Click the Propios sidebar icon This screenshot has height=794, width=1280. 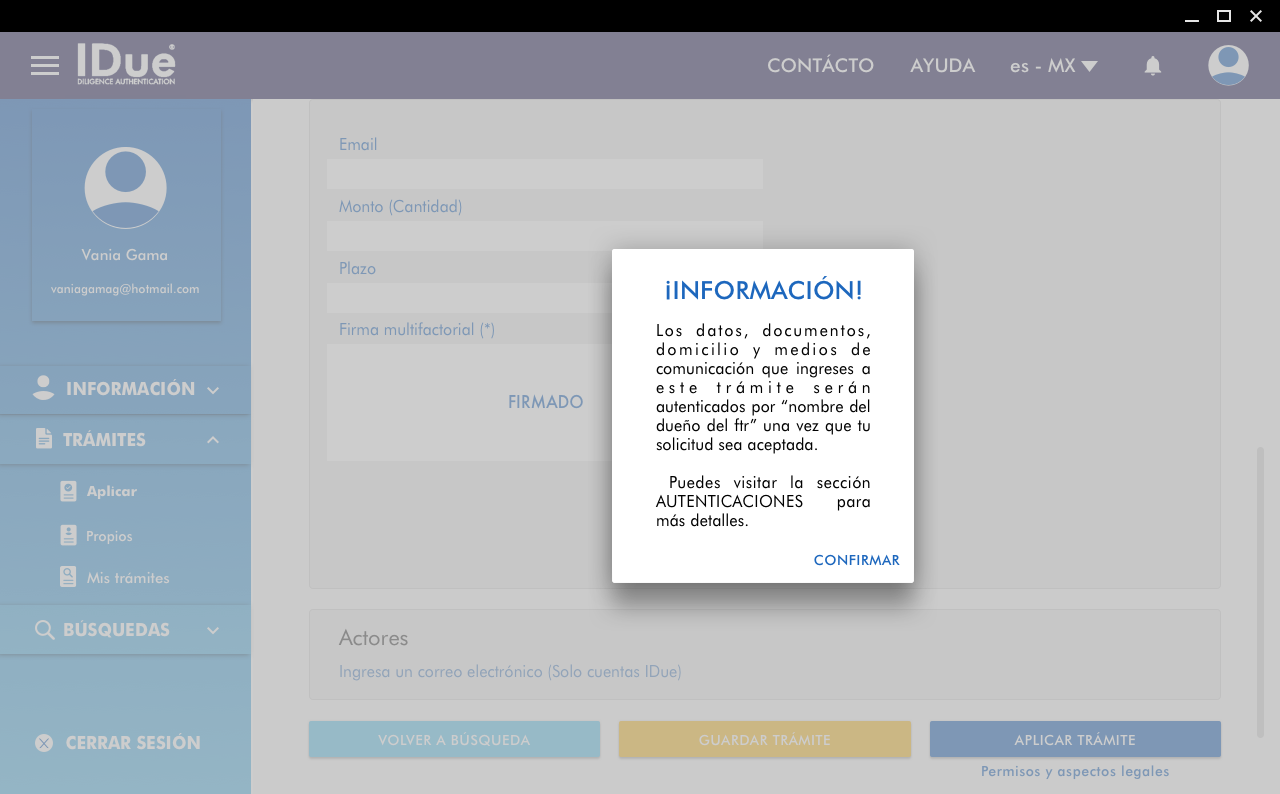point(68,536)
